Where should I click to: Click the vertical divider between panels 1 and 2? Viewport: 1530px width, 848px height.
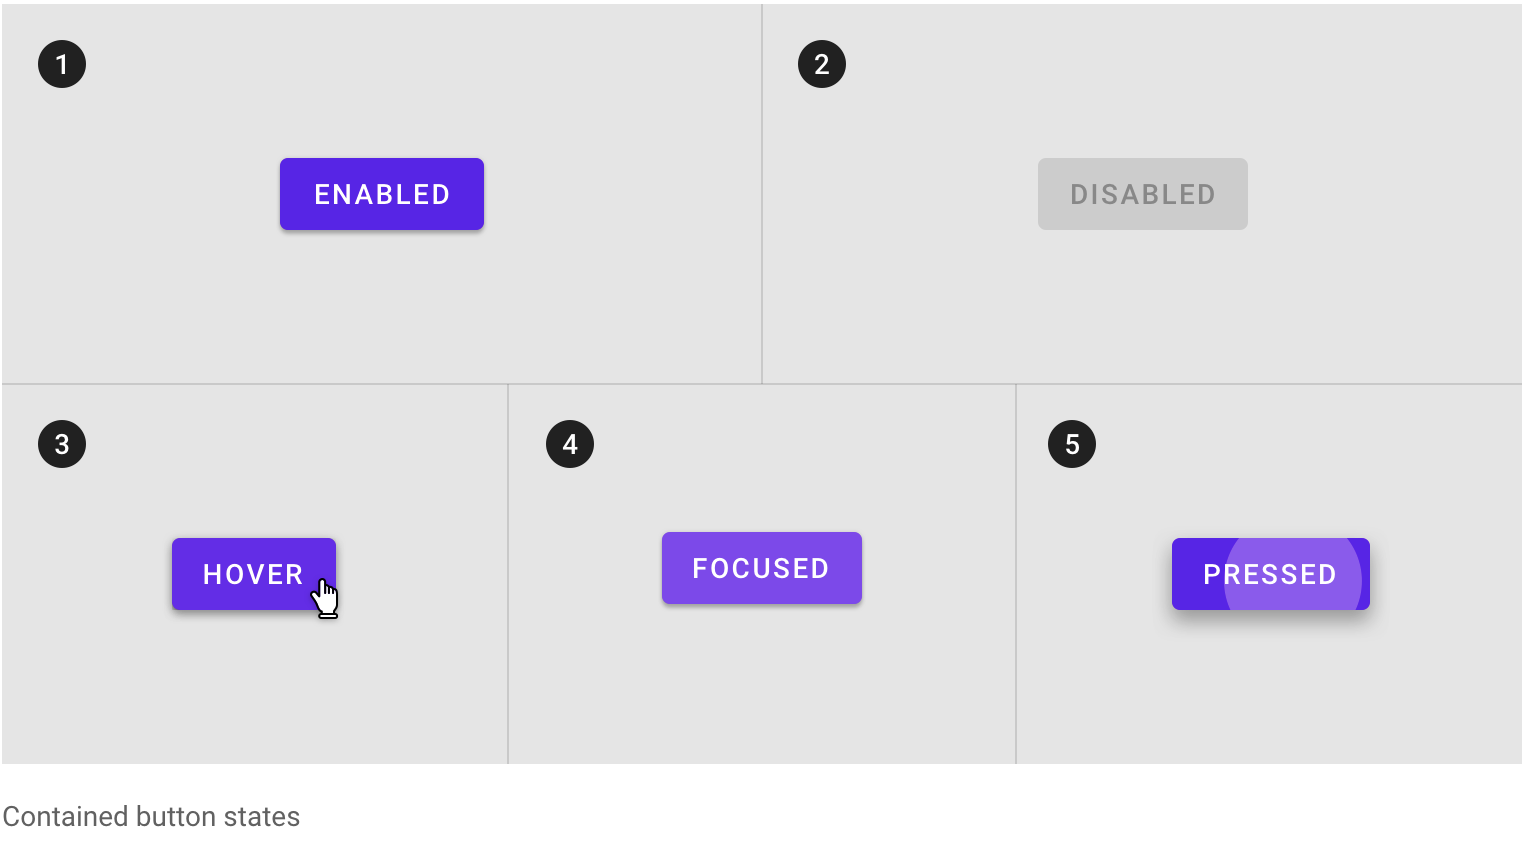click(762, 194)
